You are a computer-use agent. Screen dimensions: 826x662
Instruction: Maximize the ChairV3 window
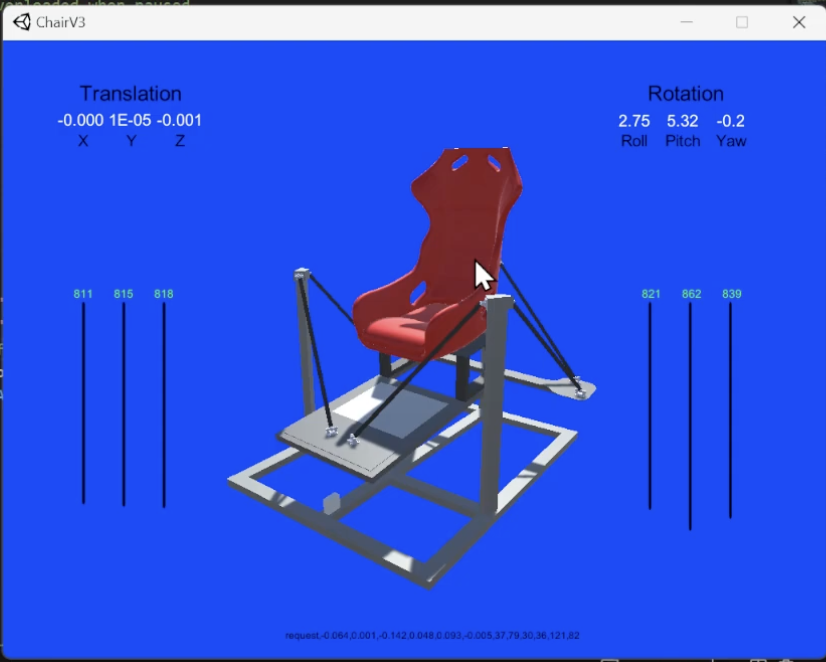pyautogui.click(x=742, y=22)
